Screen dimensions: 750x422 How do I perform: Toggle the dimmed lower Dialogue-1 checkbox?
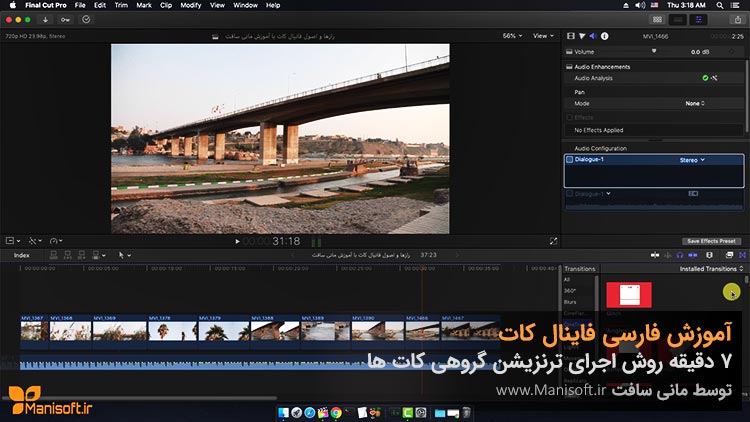[570, 194]
